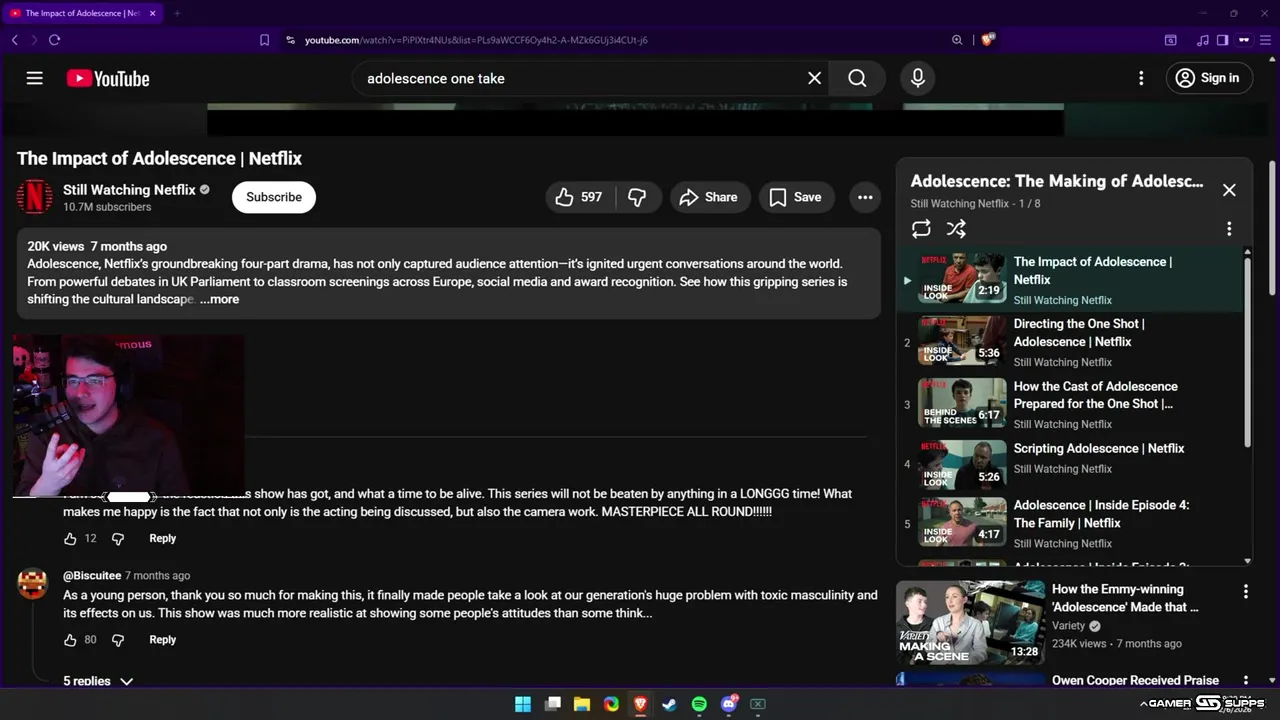
Task: Open browser media control music-note icon
Action: 1203,40
